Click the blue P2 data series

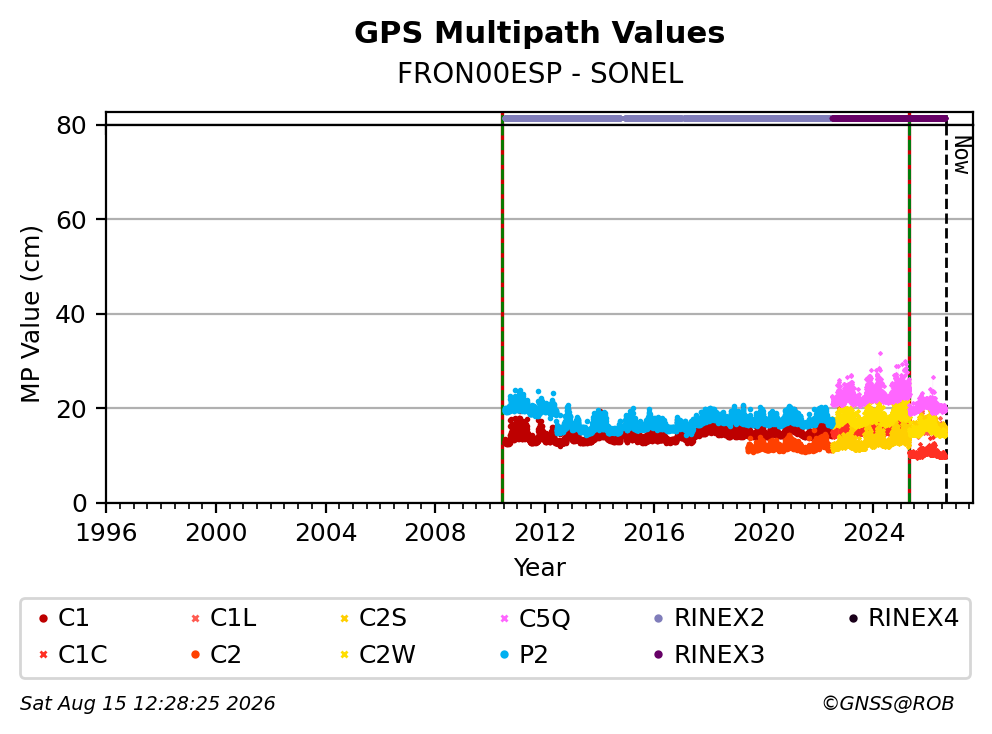671,419
